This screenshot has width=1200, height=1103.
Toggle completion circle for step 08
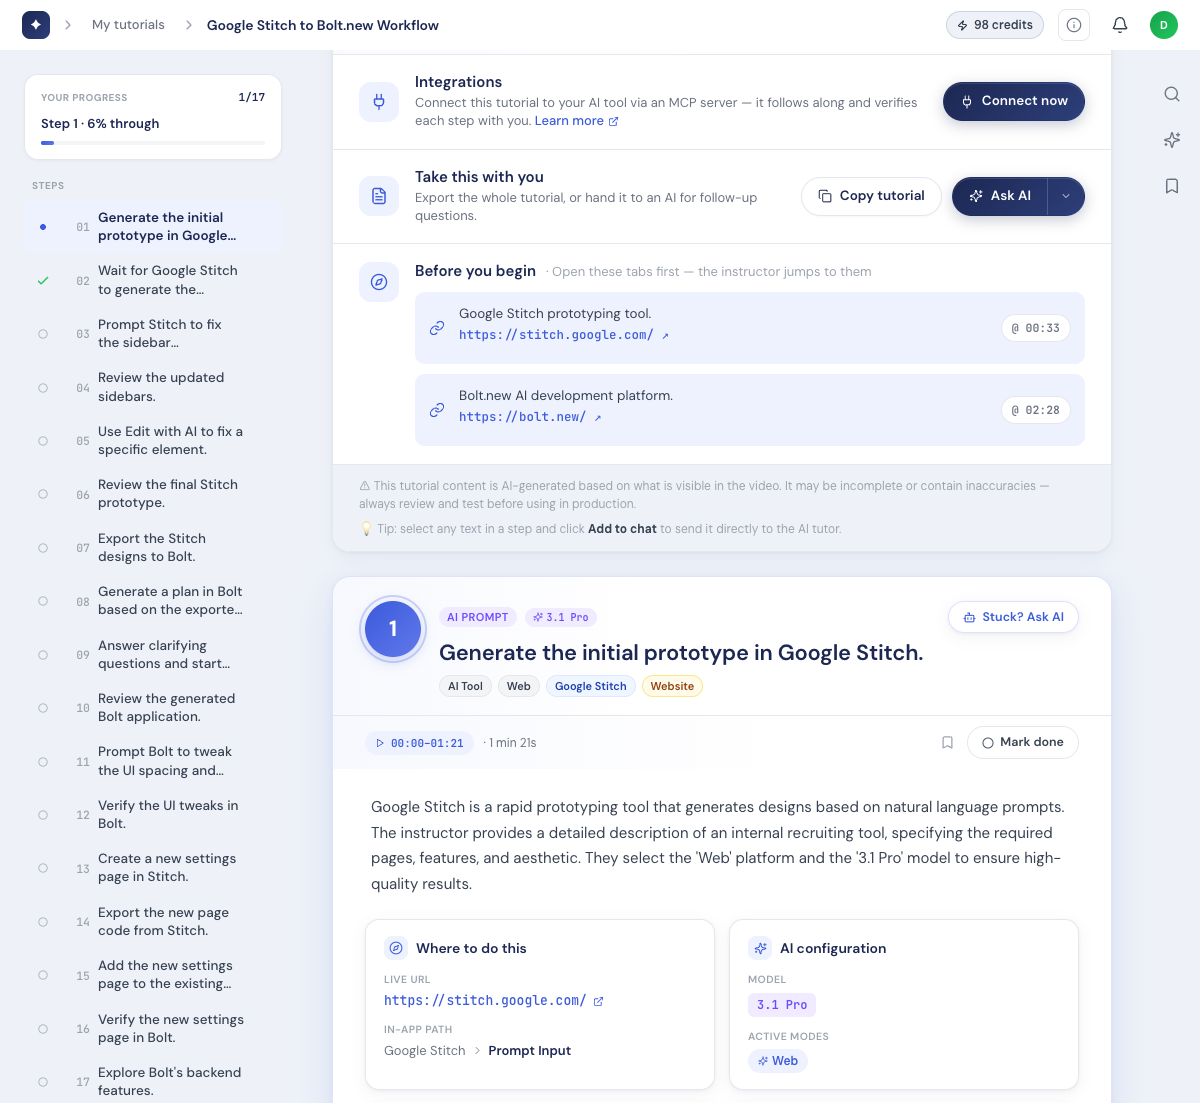click(x=43, y=601)
